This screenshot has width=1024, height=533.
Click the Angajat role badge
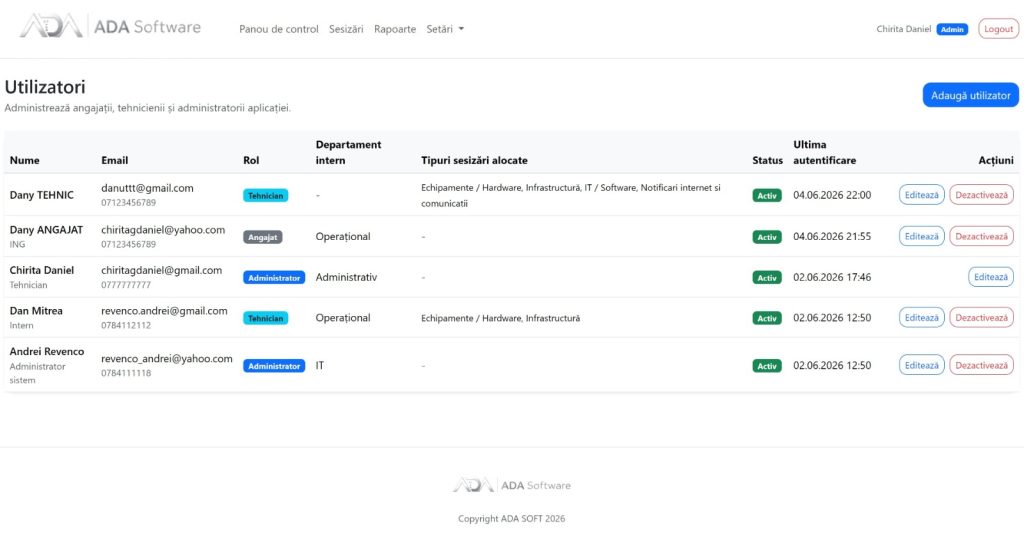[x=263, y=237]
